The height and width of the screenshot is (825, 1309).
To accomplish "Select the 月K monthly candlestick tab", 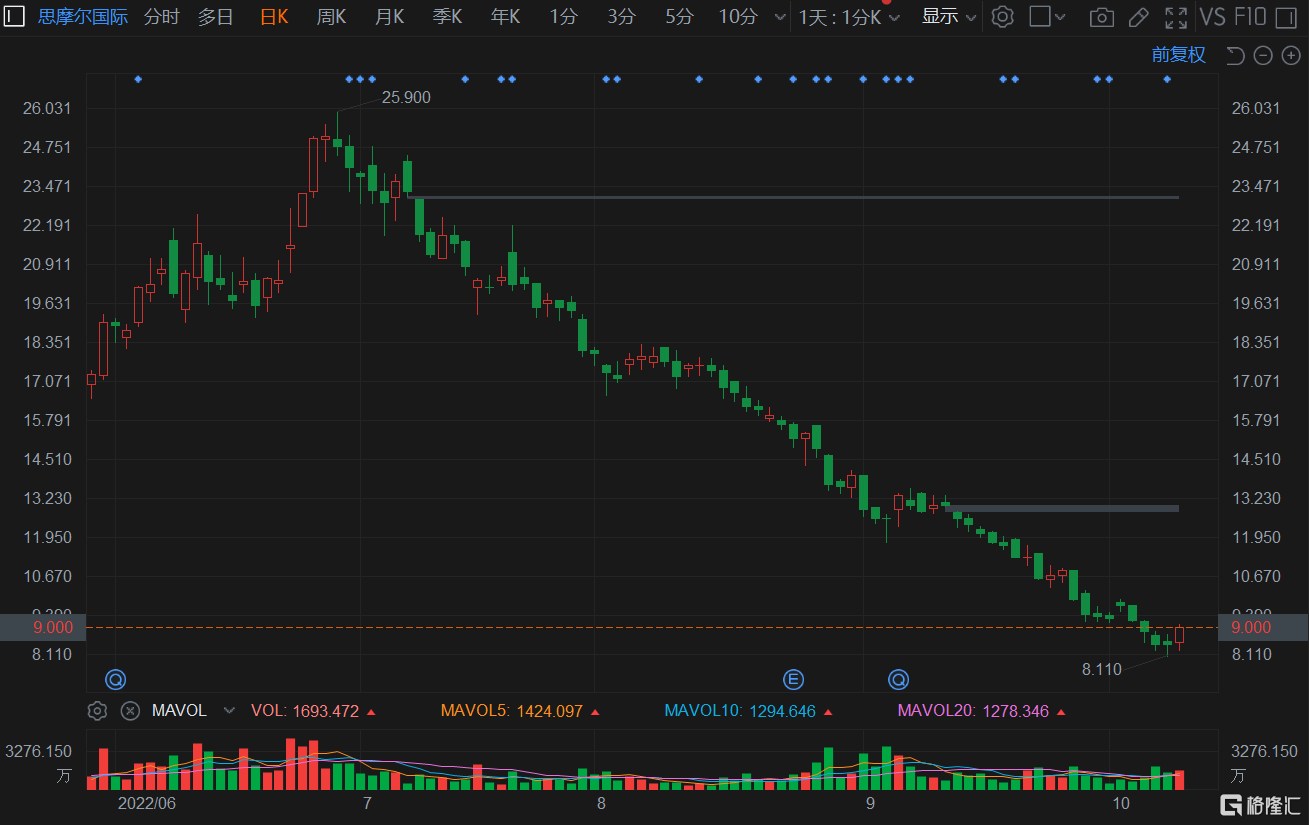I will click(x=389, y=16).
